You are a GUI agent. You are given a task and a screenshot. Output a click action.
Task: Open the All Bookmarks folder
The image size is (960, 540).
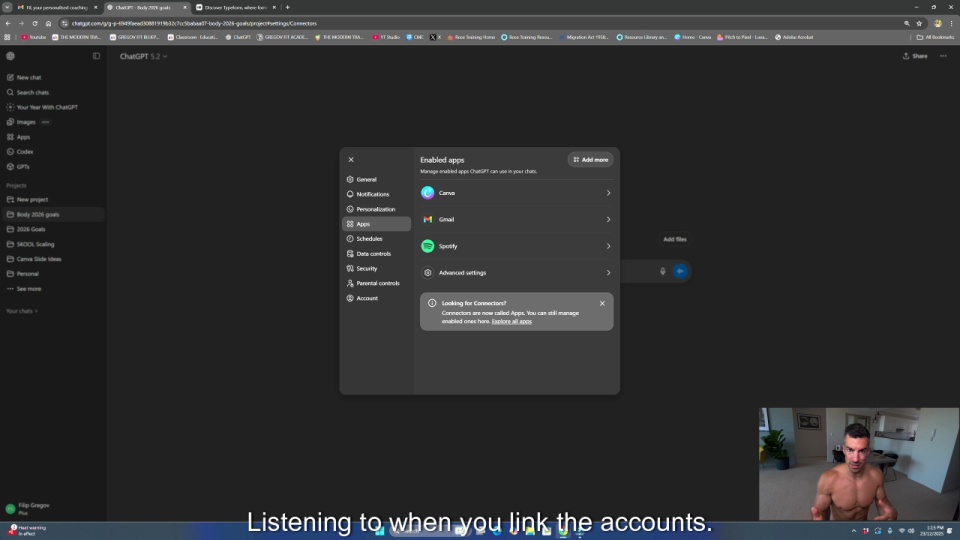[x=936, y=37]
